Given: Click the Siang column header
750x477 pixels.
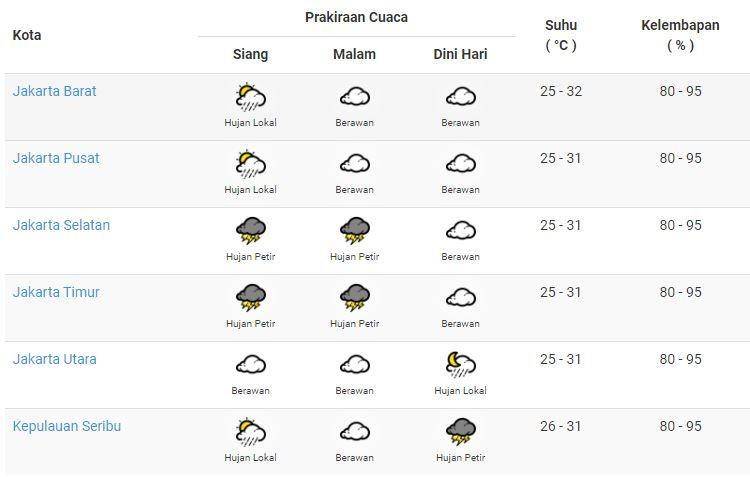Looking at the screenshot, I should click(251, 54).
